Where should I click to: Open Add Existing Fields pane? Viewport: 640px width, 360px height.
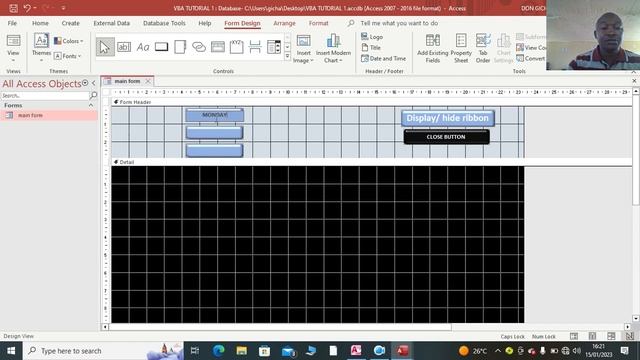click(x=433, y=49)
